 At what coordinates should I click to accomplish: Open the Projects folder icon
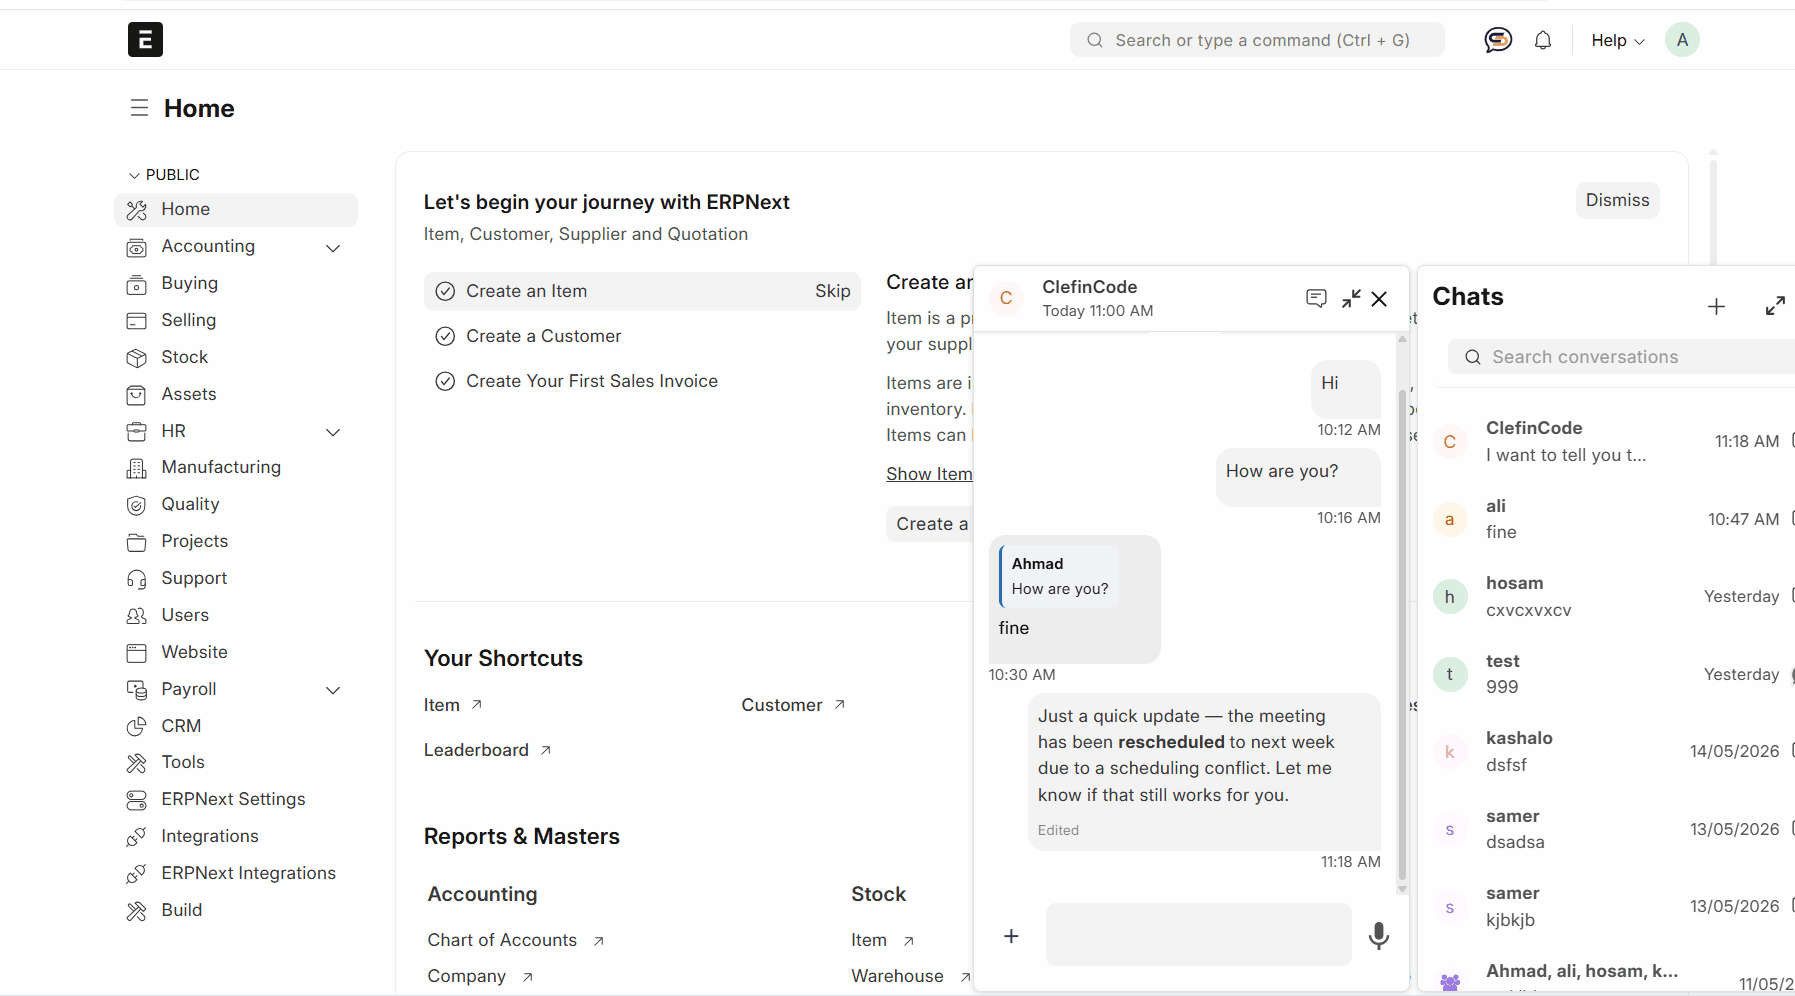[137, 542]
